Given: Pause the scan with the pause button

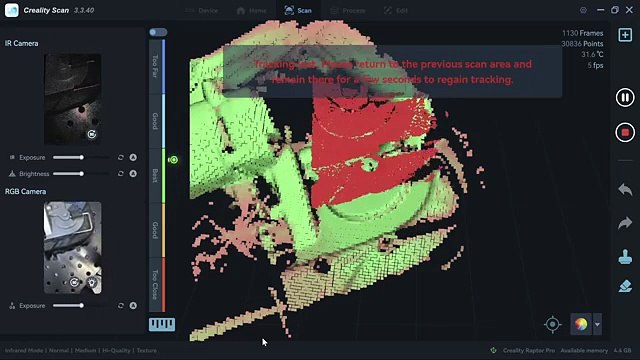Looking at the screenshot, I should point(625,98).
